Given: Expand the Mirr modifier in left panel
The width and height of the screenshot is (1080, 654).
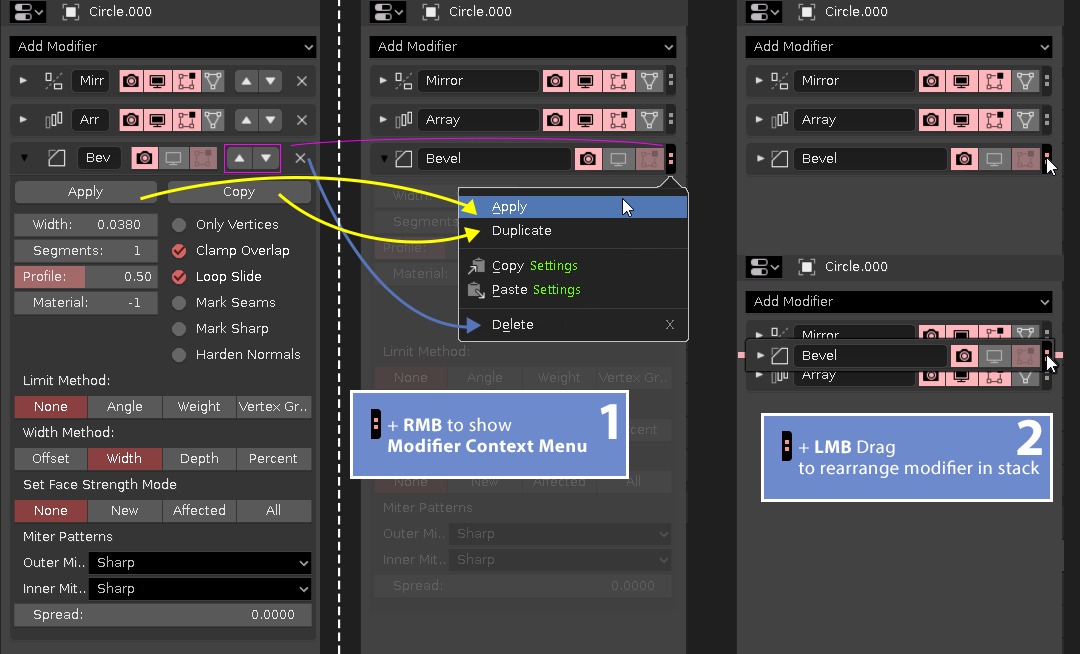Looking at the screenshot, I should [23, 81].
